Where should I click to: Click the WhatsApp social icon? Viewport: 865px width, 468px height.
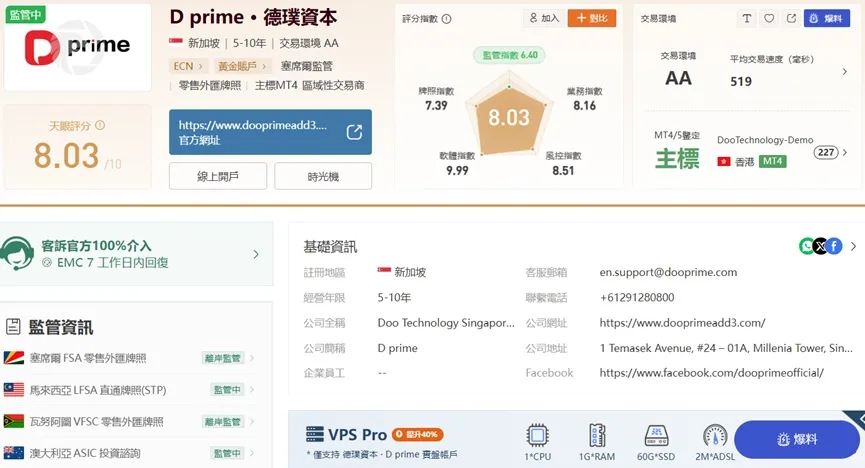coord(807,246)
